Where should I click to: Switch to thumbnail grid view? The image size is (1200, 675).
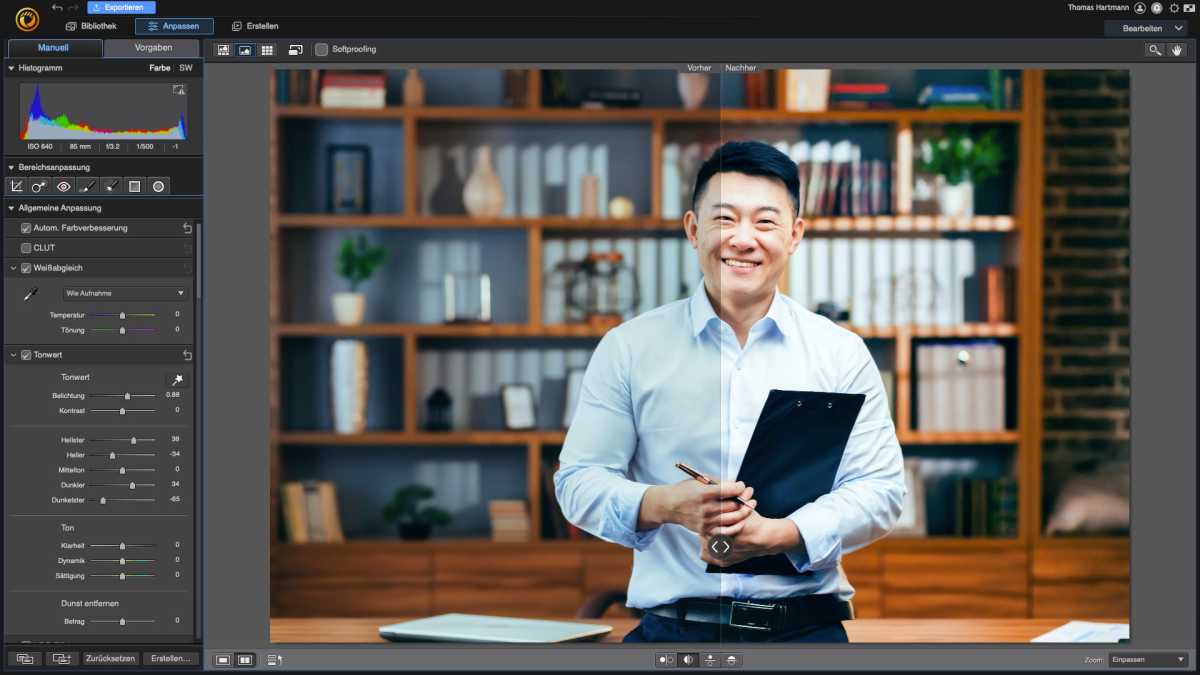[x=267, y=49]
